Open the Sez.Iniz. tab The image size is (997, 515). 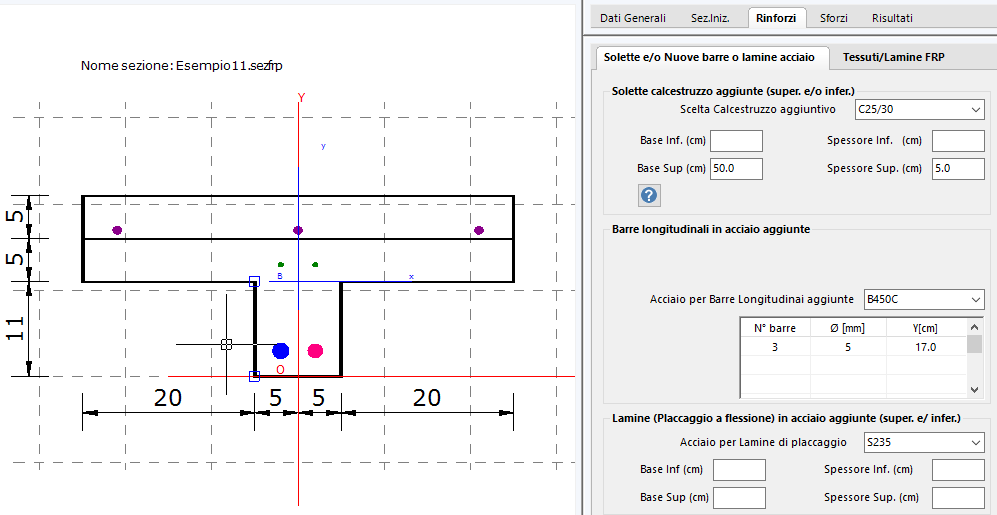710,18
